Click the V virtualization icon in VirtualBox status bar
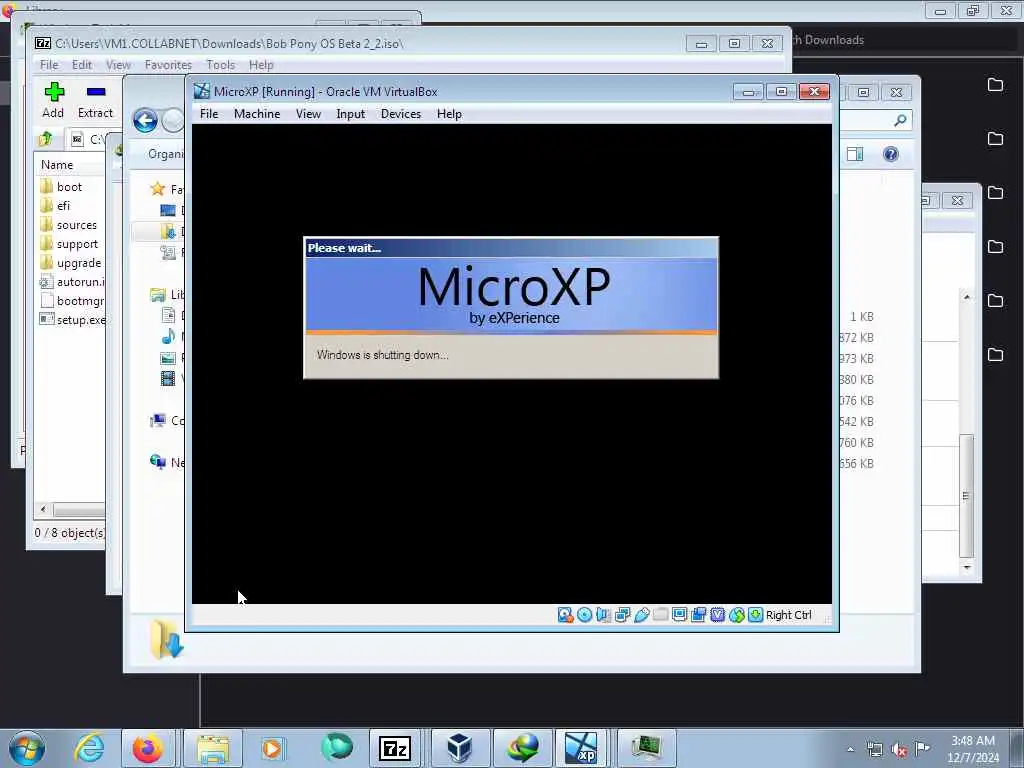Viewport: 1024px width, 768px height. click(717, 615)
